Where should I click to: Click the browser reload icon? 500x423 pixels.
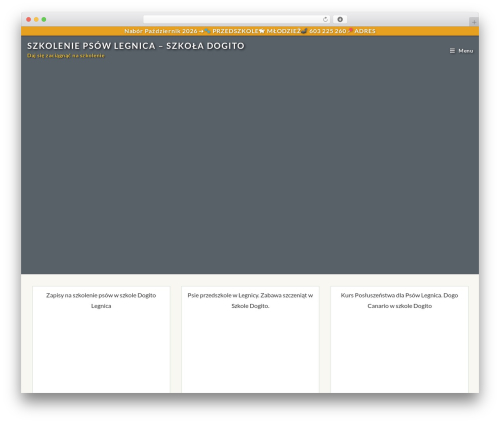(x=325, y=19)
